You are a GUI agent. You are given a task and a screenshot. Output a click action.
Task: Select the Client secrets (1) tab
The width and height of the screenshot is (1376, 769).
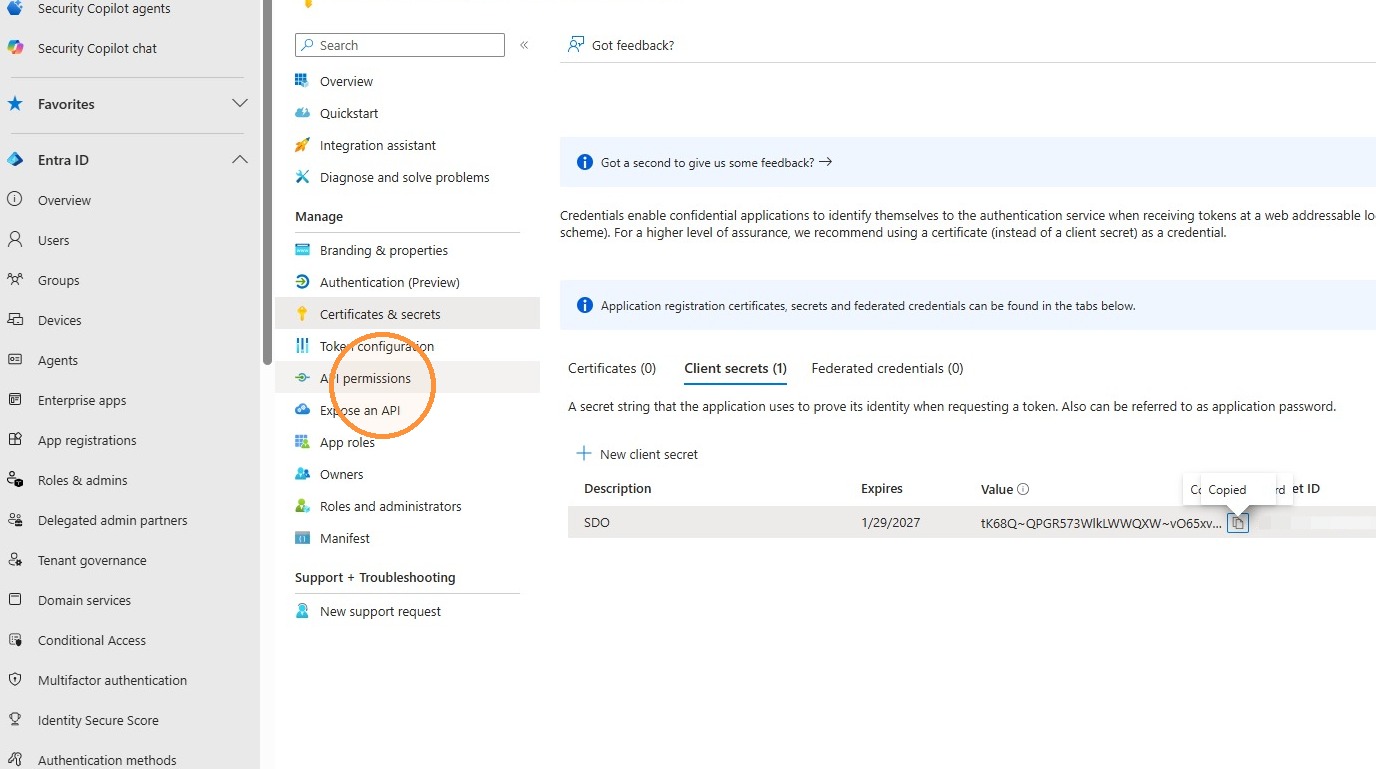click(735, 369)
